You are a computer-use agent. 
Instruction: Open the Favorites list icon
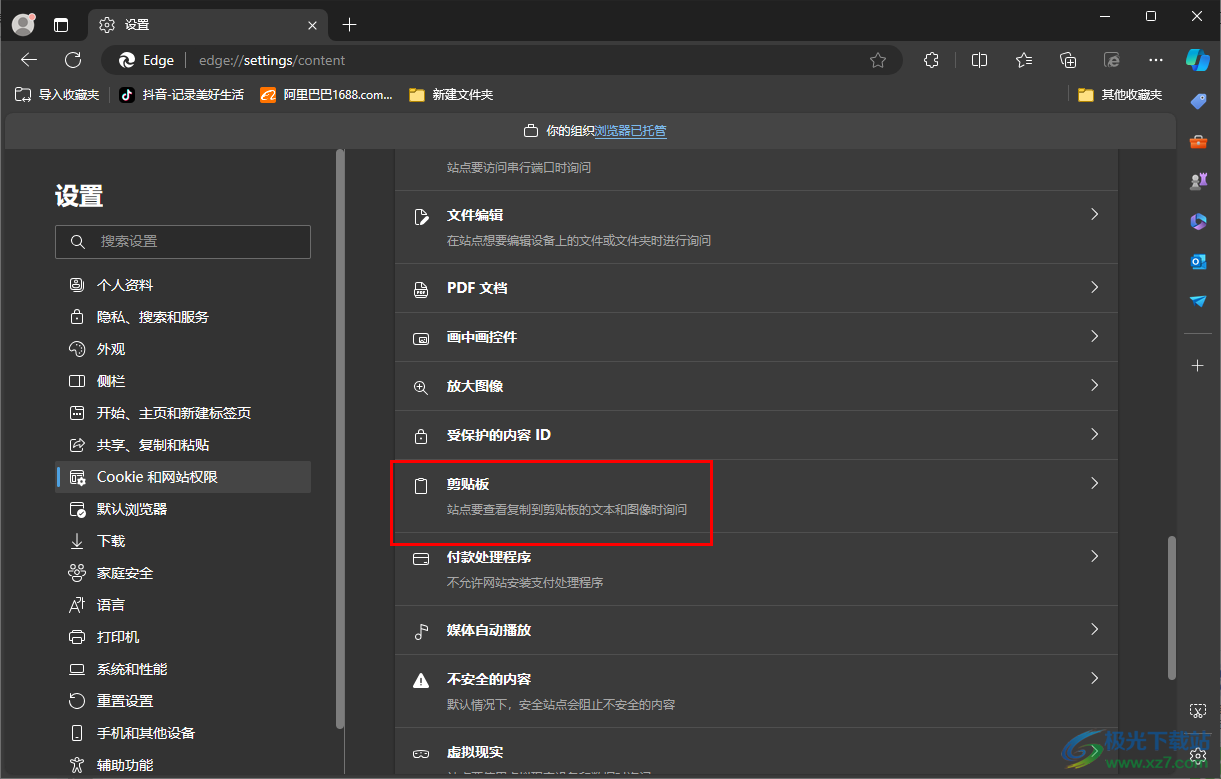(x=1024, y=60)
